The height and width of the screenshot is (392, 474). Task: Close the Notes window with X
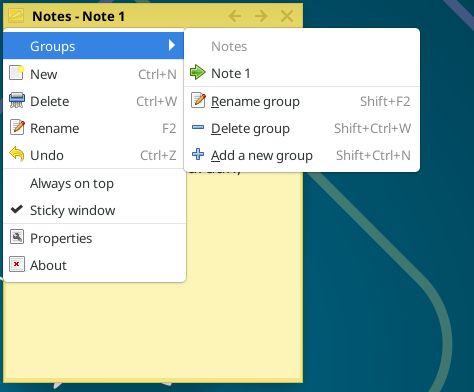tap(287, 16)
